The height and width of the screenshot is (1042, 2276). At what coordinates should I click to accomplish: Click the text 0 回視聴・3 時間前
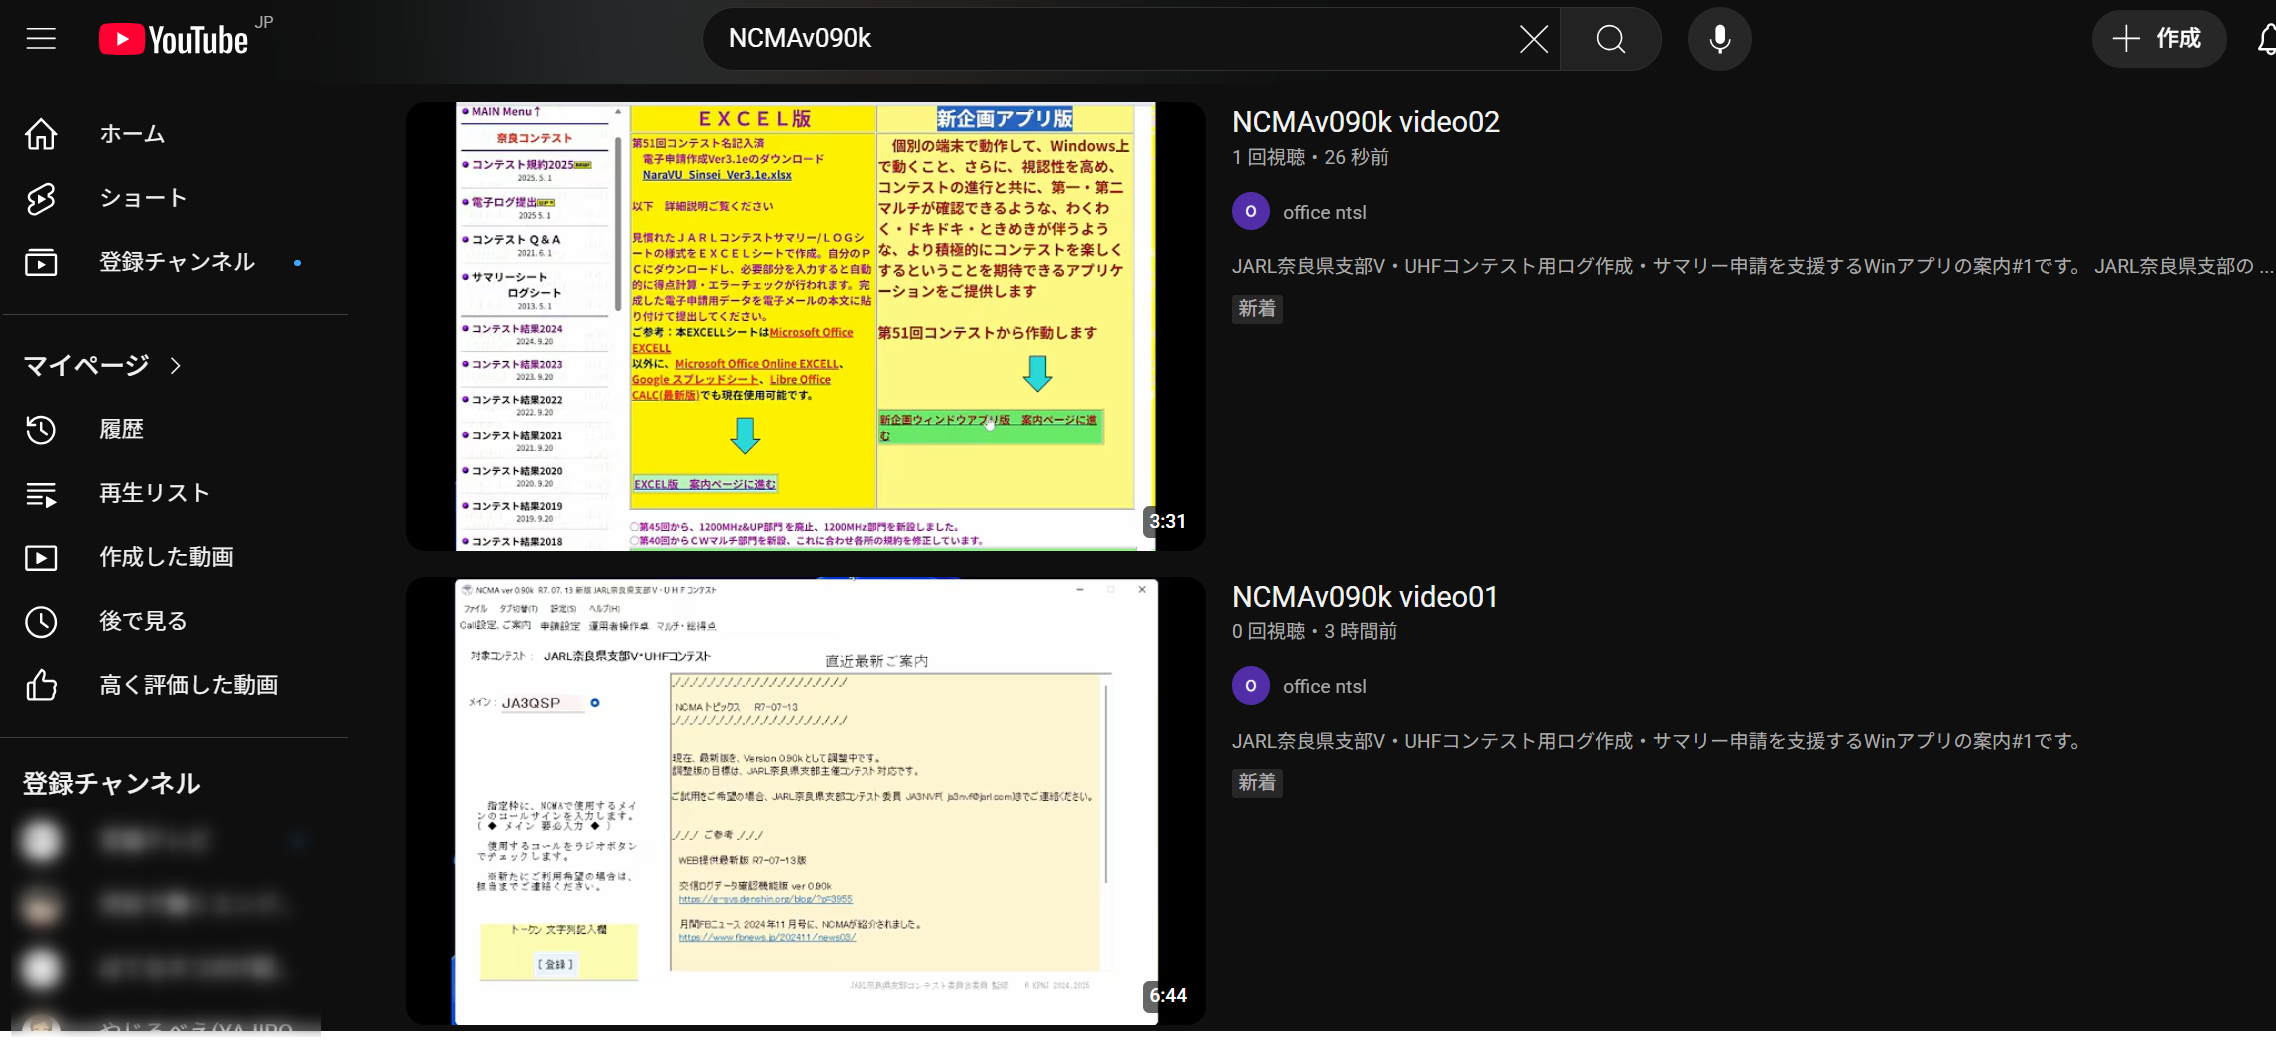click(x=1314, y=631)
